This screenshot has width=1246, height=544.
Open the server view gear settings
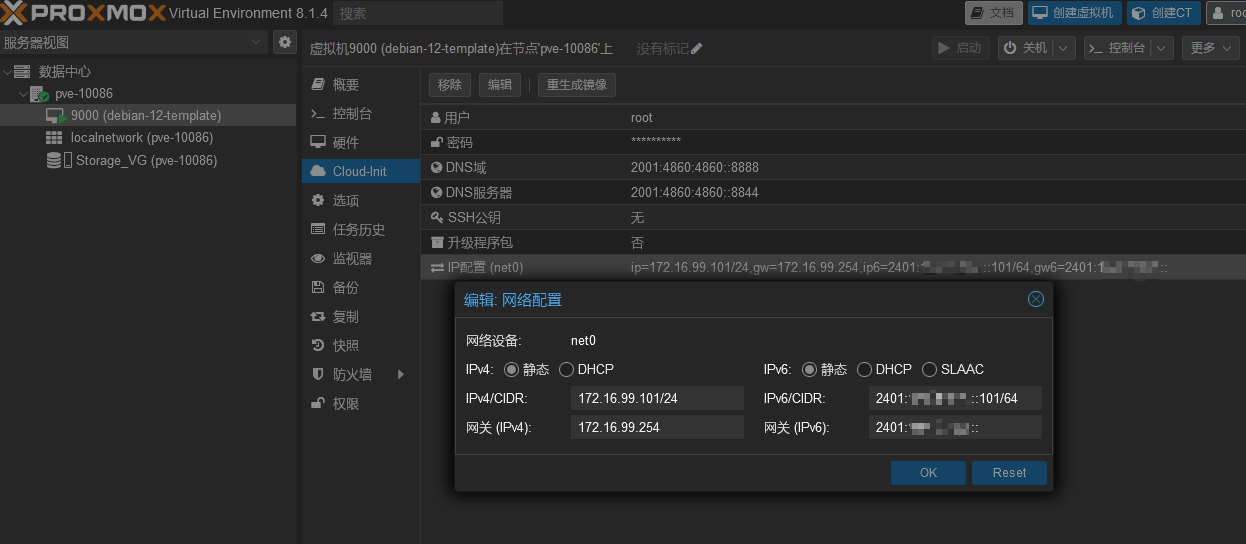pyautogui.click(x=285, y=42)
